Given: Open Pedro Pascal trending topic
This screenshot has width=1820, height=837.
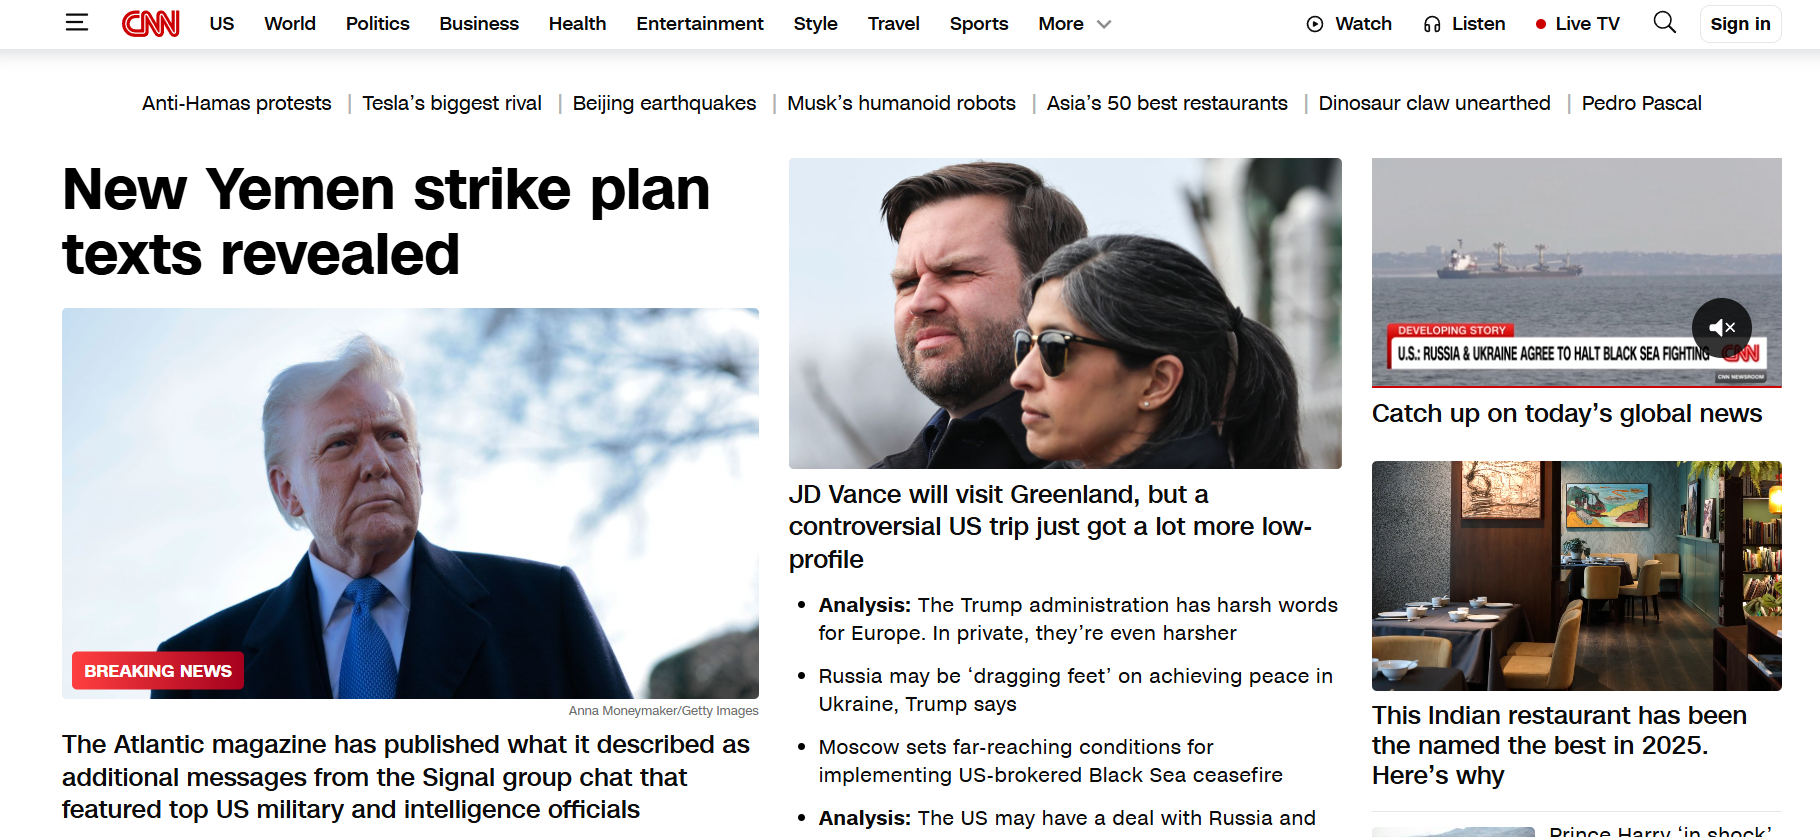Looking at the screenshot, I should pos(1642,103).
